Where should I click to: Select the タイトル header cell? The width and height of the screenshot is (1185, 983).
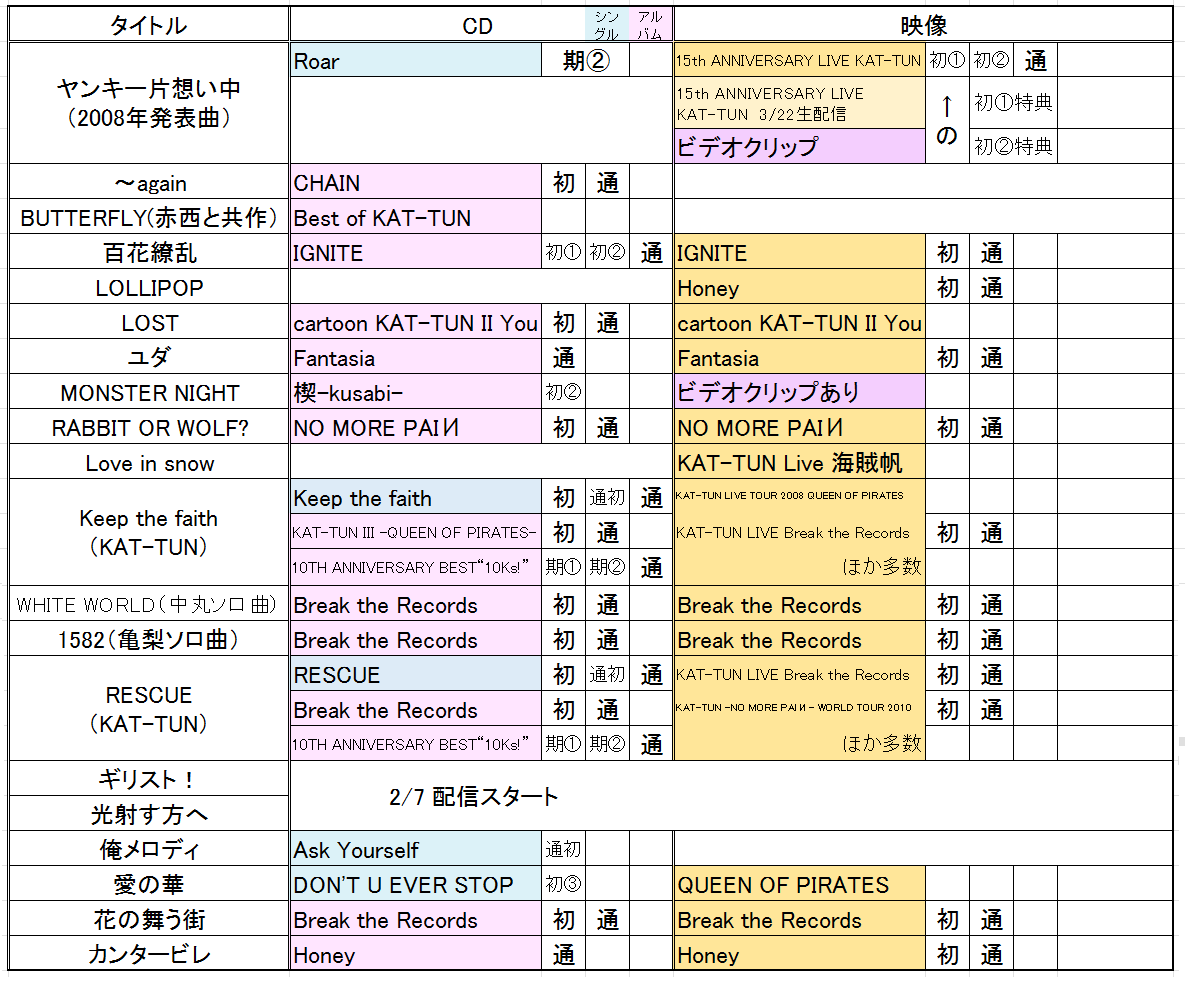(x=149, y=25)
